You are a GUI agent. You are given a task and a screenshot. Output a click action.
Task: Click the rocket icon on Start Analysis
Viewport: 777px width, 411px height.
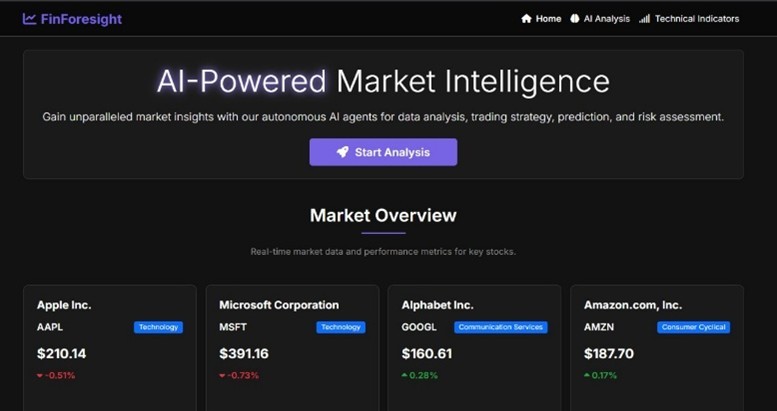point(343,152)
